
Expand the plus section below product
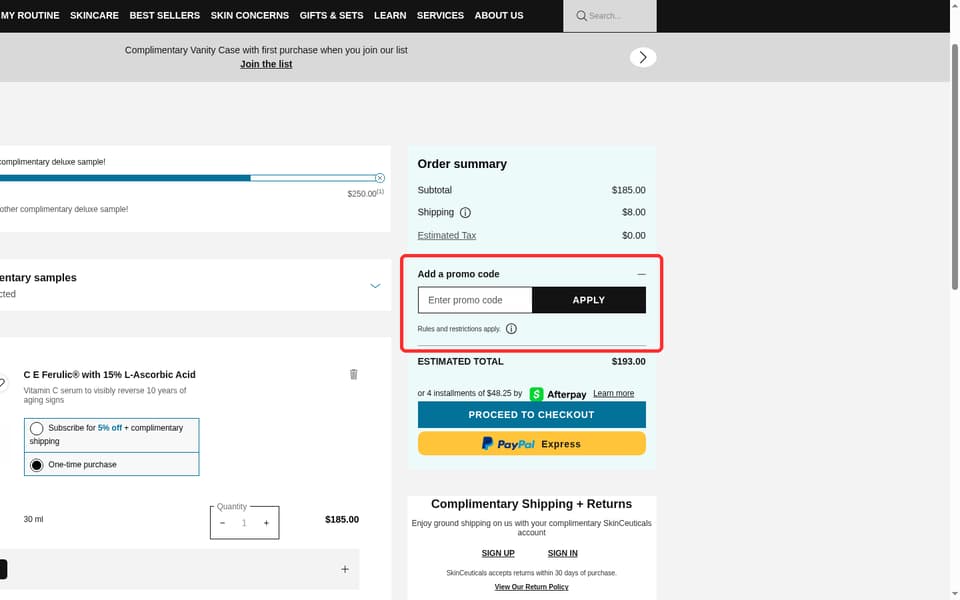tap(345, 569)
